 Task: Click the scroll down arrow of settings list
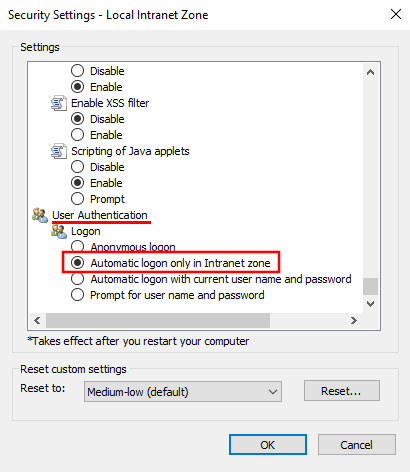(370, 304)
